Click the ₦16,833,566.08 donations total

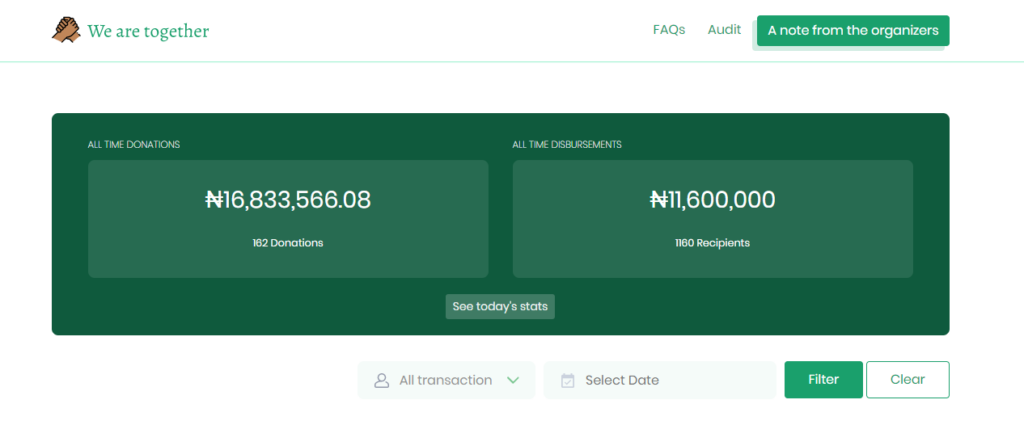[288, 200]
